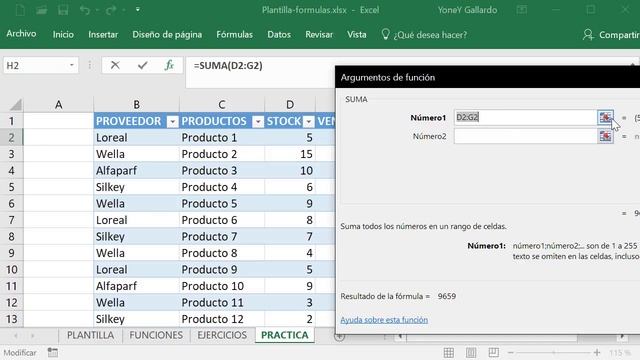
Task: Open the Insert Function fx icon
Action: click(x=169, y=65)
